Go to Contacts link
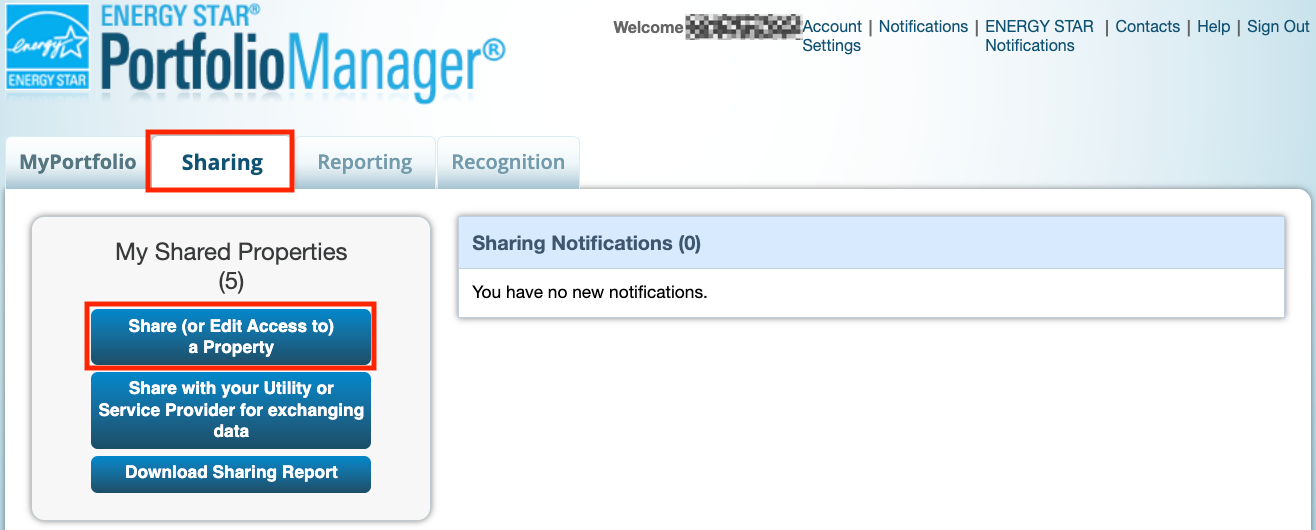This screenshot has height=530, width=1316. click(x=1147, y=27)
